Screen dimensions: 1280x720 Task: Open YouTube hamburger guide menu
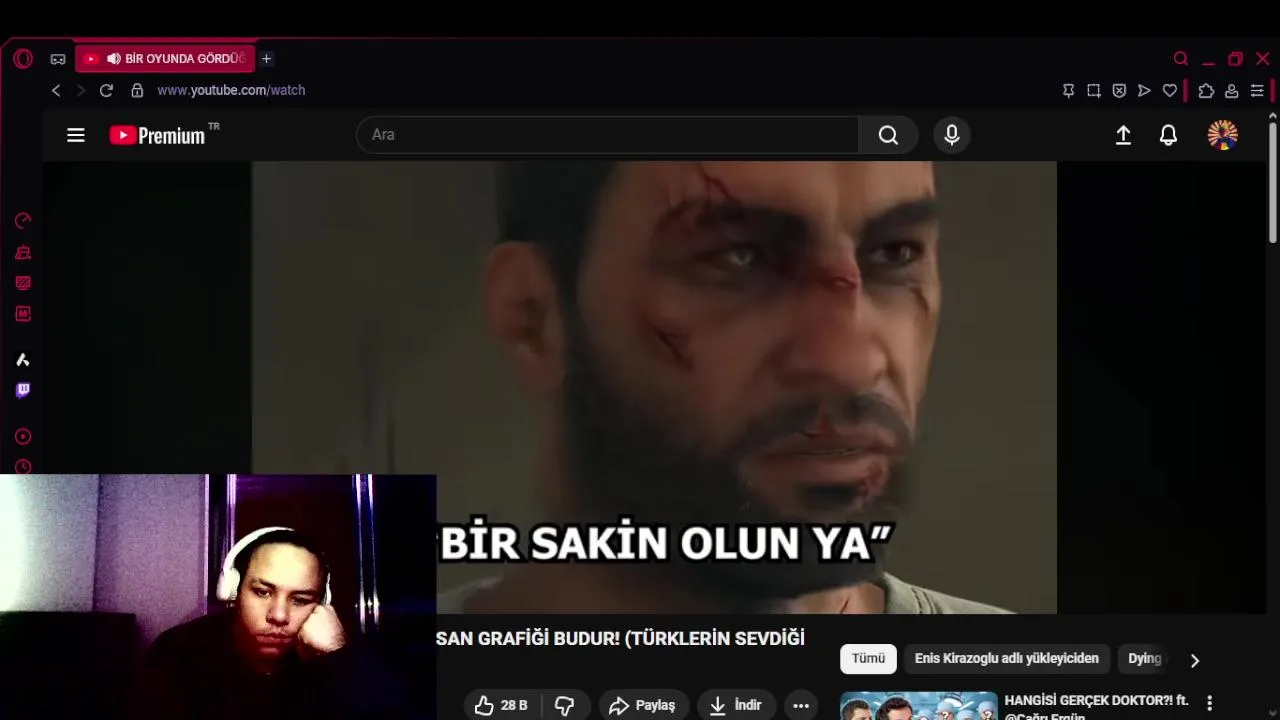76,135
